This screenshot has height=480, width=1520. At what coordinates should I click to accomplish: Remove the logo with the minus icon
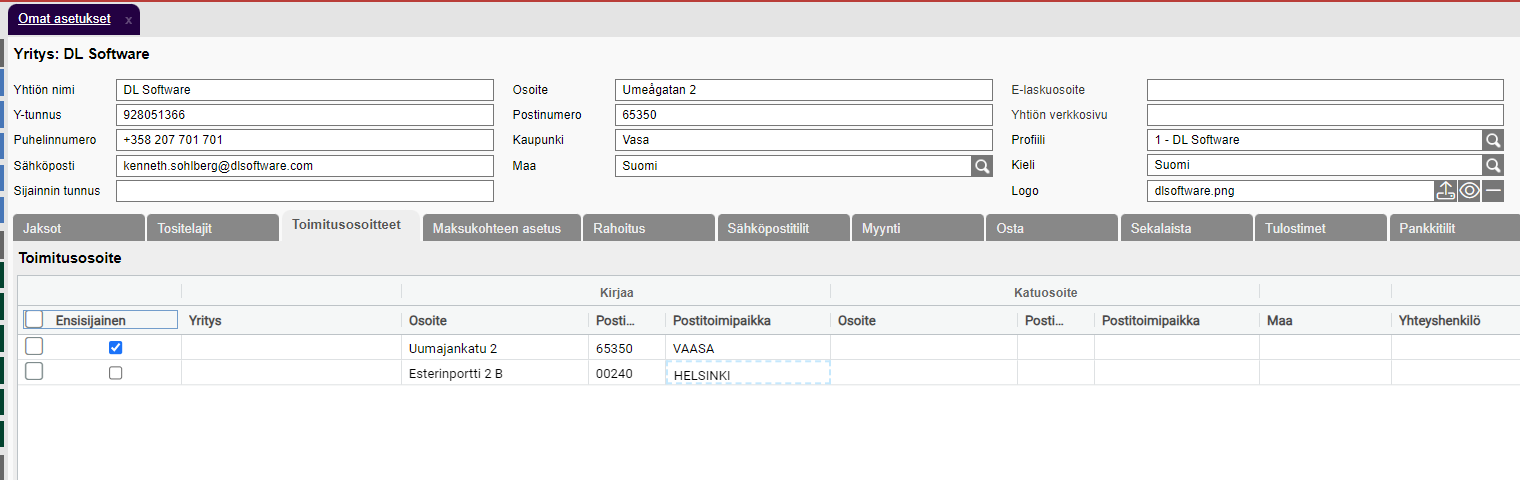(1493, 191)
